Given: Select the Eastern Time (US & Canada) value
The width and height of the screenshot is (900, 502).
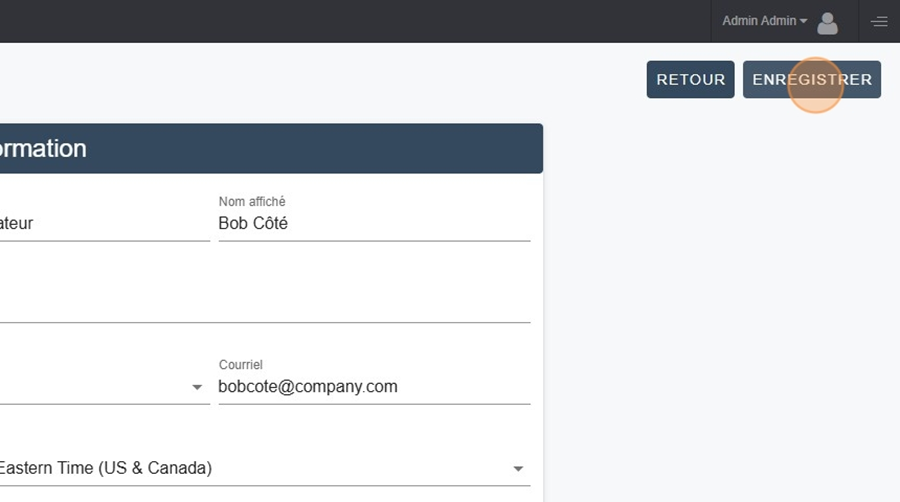Looking at the screenshot, I should 106,468.
